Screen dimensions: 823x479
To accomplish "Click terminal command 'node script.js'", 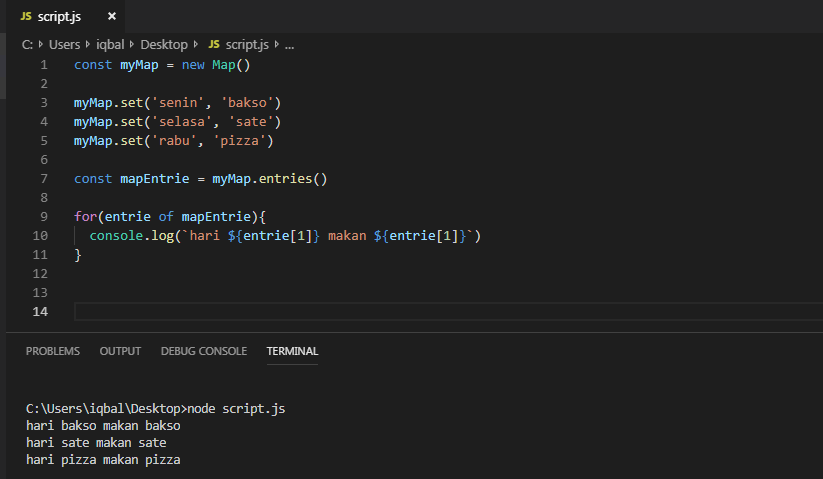I will (x=236, y=409).
